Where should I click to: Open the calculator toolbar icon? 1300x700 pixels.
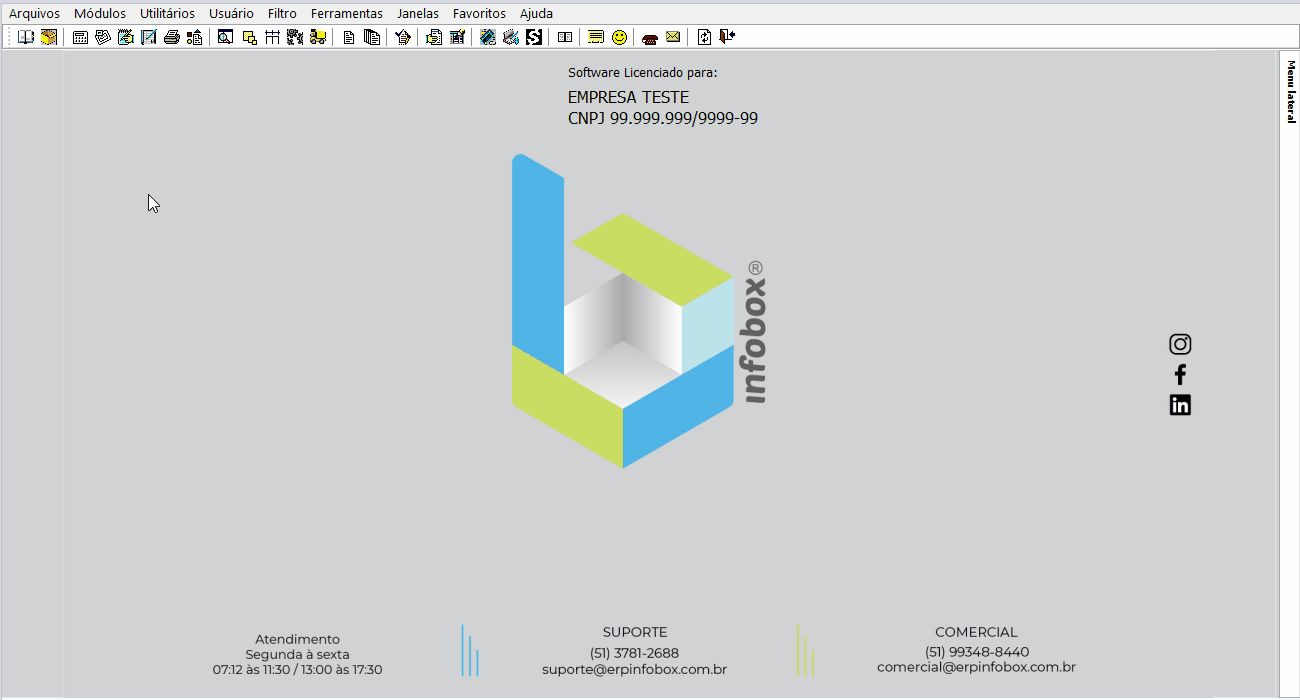[x=81, y=37]
